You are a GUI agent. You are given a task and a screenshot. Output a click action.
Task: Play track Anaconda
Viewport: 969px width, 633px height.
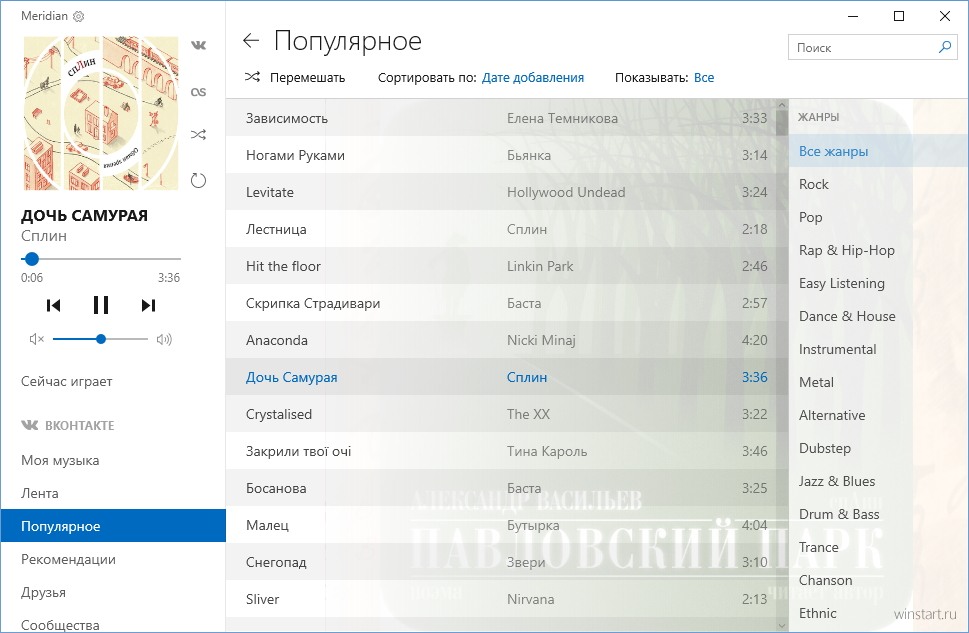(x=502, y=340)
